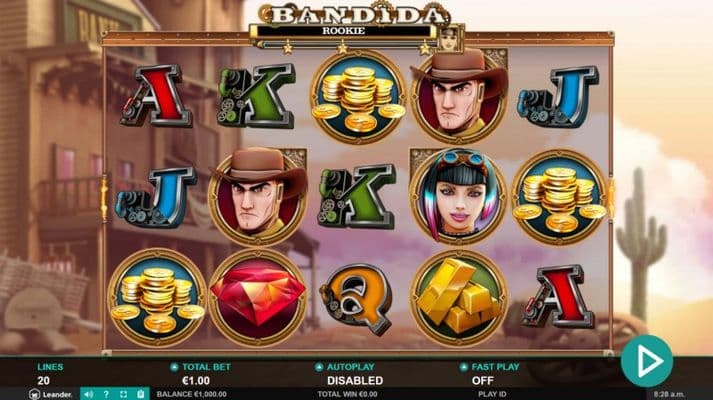This screenshot has width=713, height=400.
Task: Click the Leander logo
Action: pos(51,394)
